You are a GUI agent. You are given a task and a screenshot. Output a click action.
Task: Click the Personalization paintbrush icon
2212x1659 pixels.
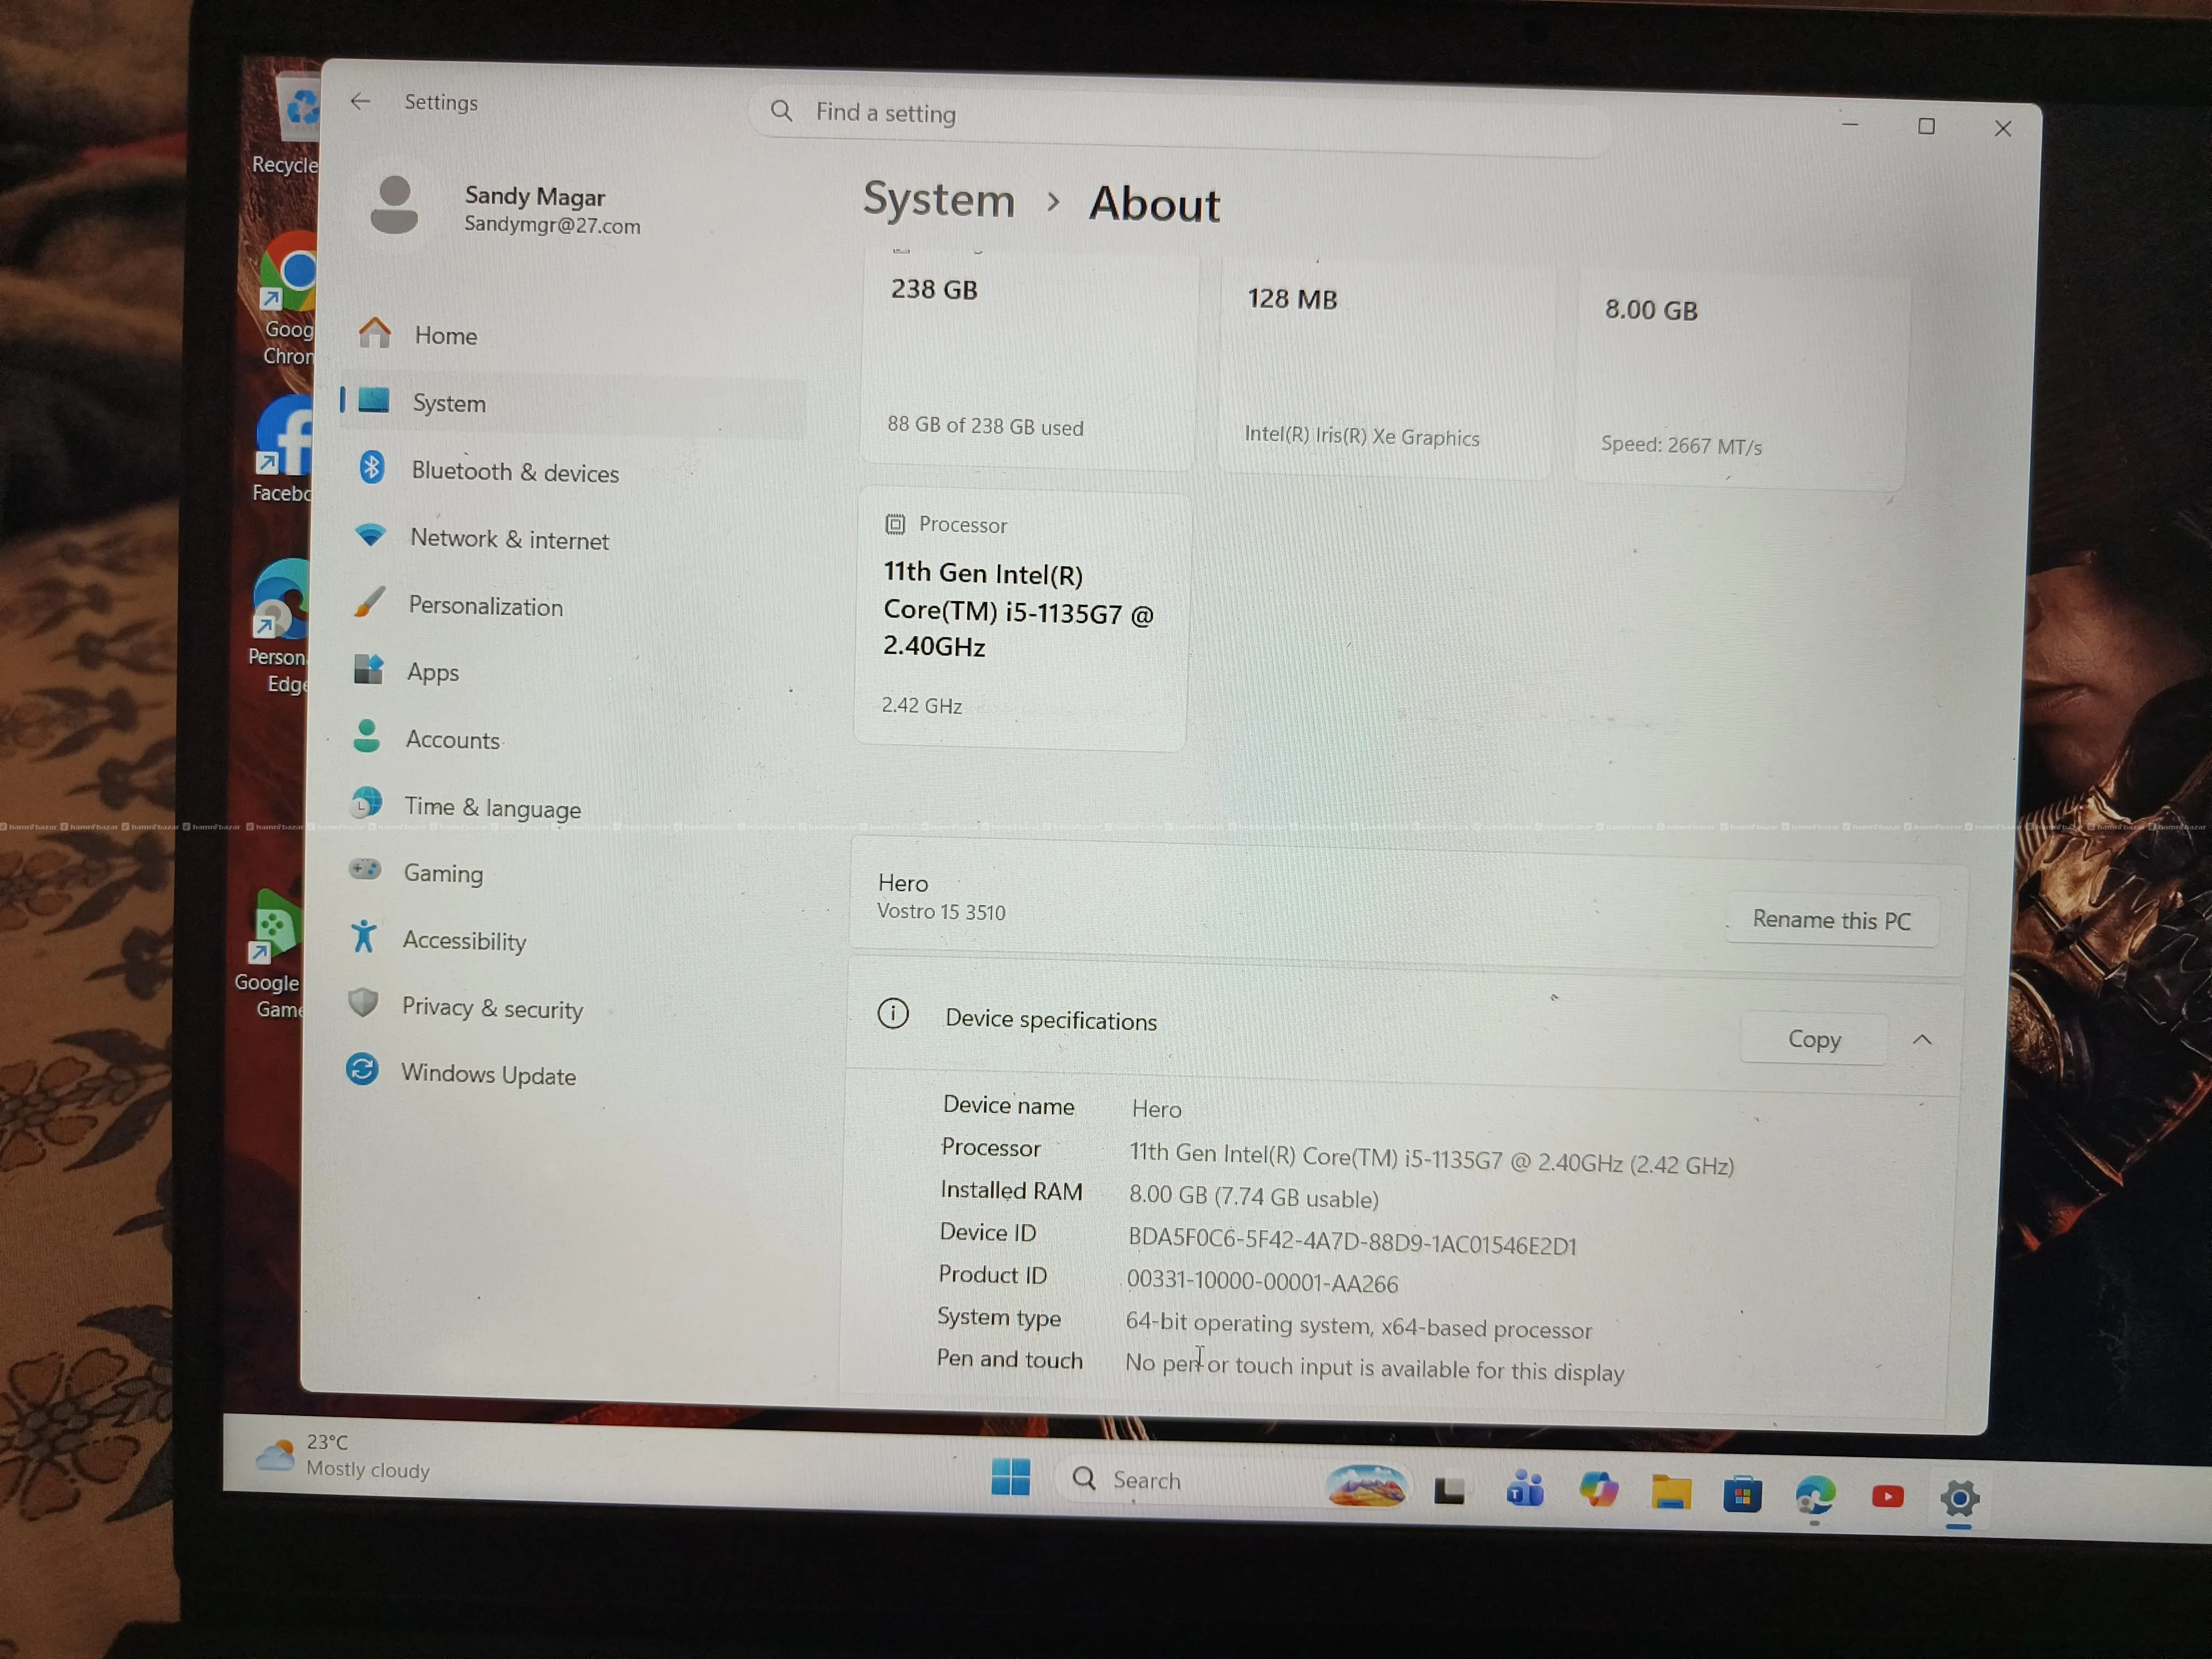point(369,602)
